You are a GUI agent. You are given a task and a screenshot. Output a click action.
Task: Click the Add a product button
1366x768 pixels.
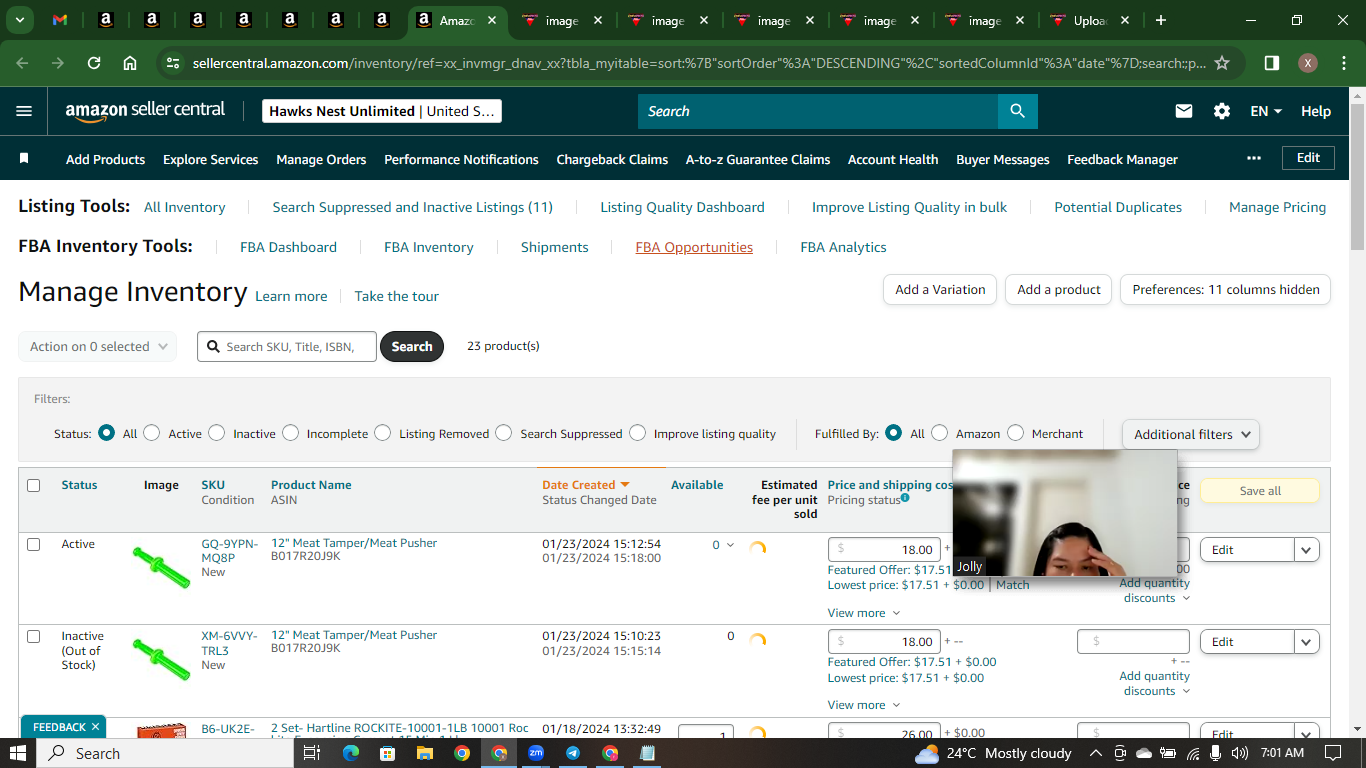pyautogui.click(x=1059, y=289)
